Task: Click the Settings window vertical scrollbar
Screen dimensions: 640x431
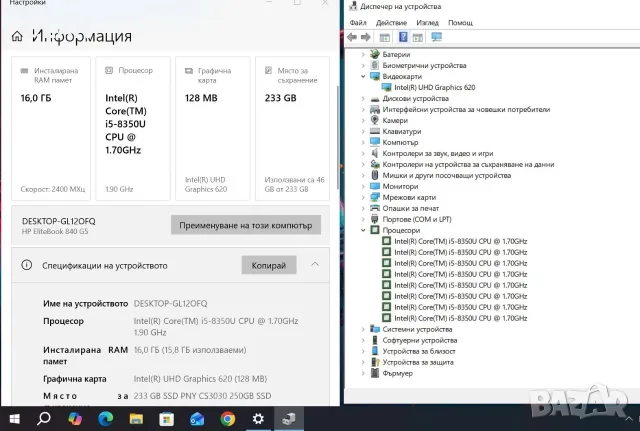Action: (x=337, y=137)
